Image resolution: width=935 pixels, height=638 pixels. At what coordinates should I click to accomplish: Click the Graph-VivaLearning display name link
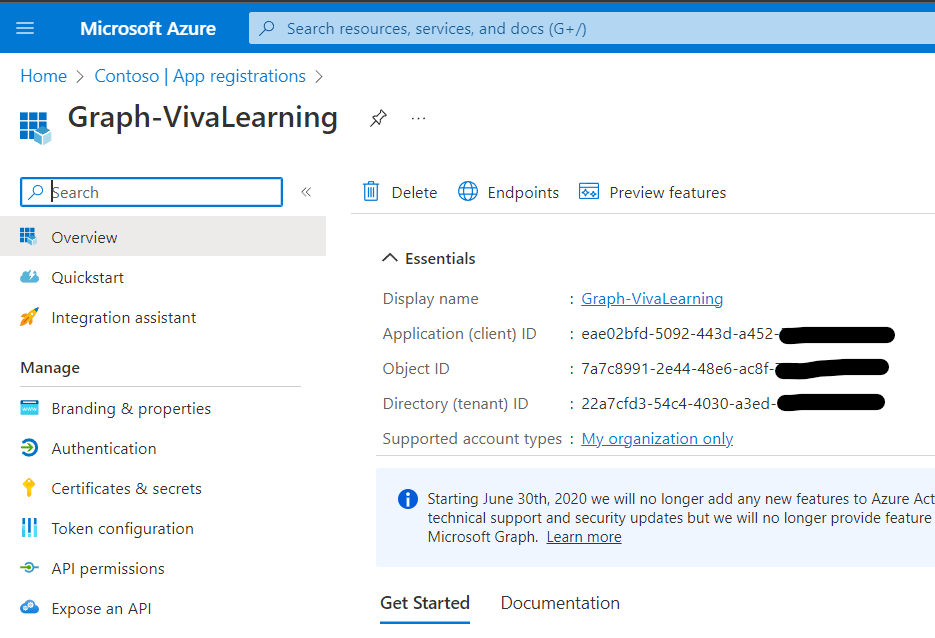click(x=652, y=298)
